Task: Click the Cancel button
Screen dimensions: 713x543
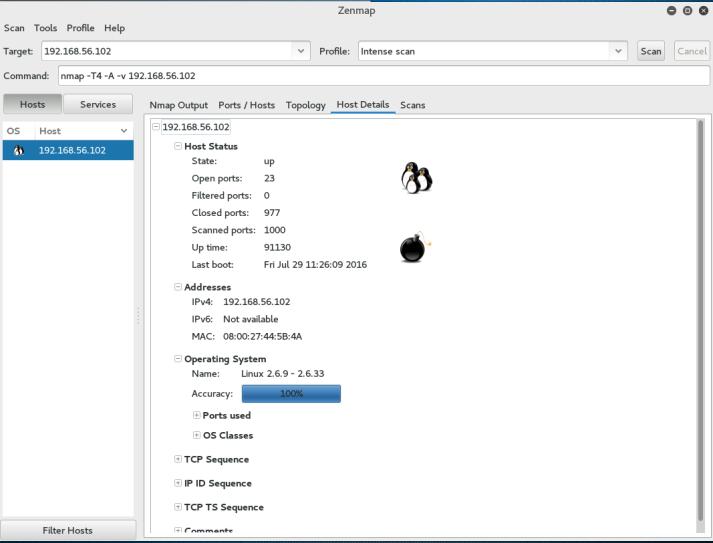Action: [692, 51]
